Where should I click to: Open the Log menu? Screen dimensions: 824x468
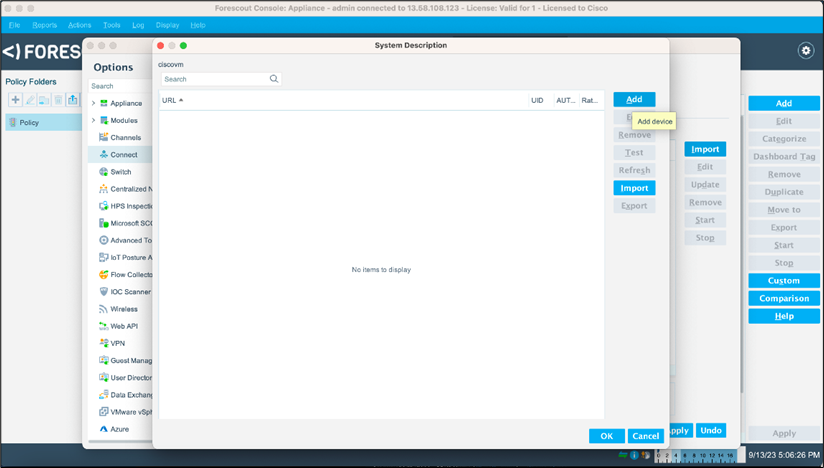pos(138,25)
